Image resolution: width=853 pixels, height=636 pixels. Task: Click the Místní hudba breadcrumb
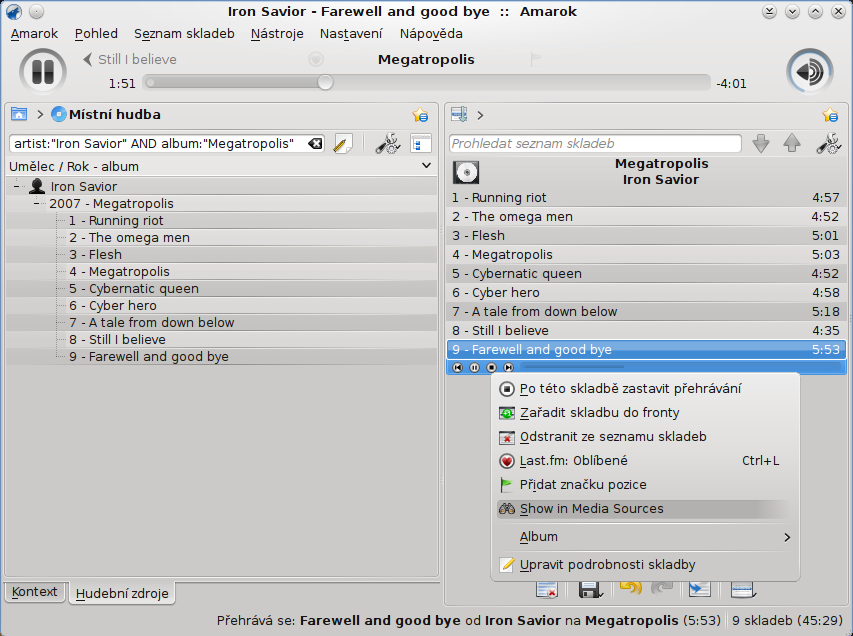click(x=106, y=114)
